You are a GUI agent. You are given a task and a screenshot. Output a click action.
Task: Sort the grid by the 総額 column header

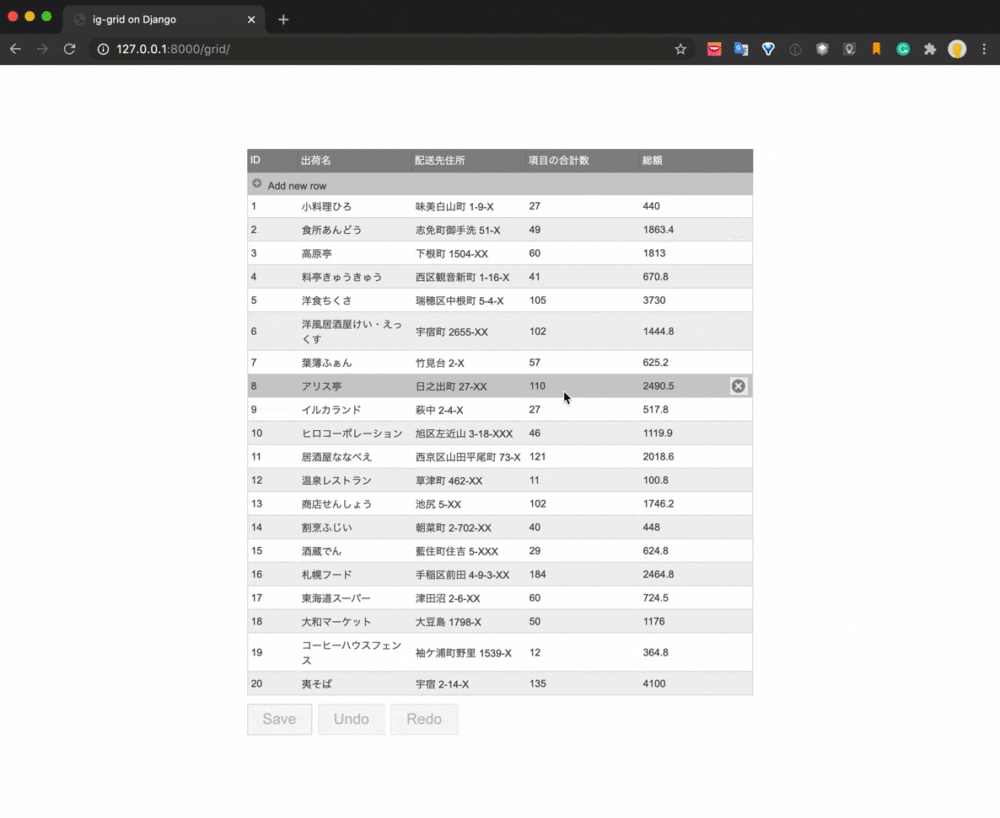(x=652, y=160)
